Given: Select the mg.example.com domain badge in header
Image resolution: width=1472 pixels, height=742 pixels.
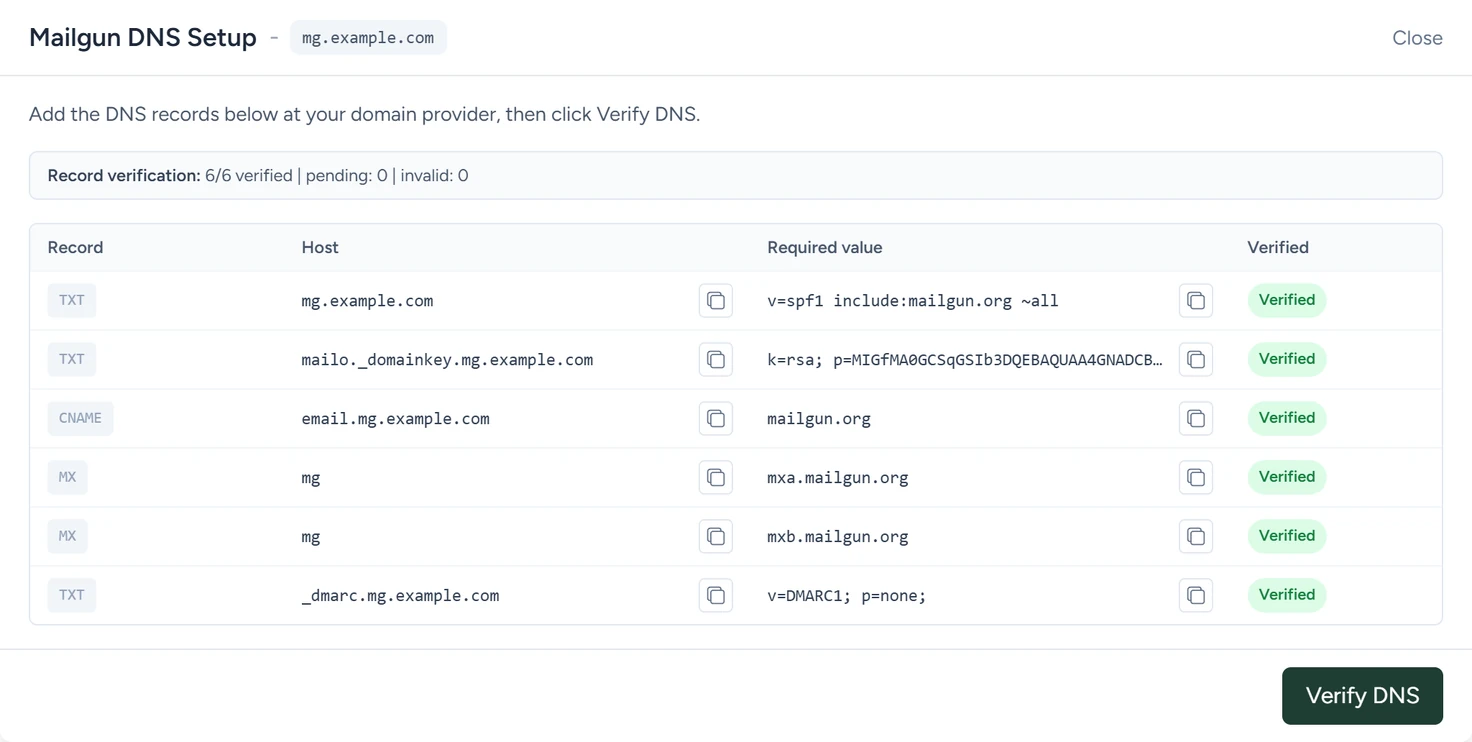Looking at the screenshot, I should pyautogui.click(x=368, y=38).
